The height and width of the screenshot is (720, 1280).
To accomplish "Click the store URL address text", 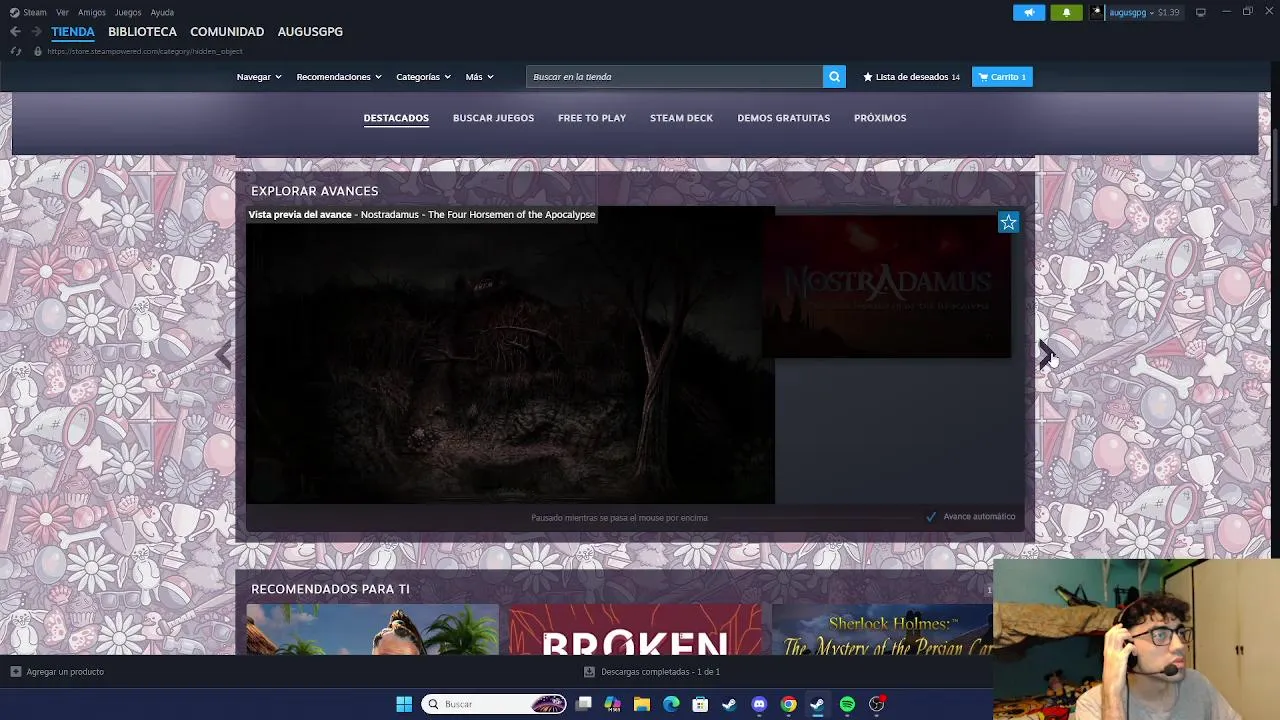I will (x=145, y=51).
